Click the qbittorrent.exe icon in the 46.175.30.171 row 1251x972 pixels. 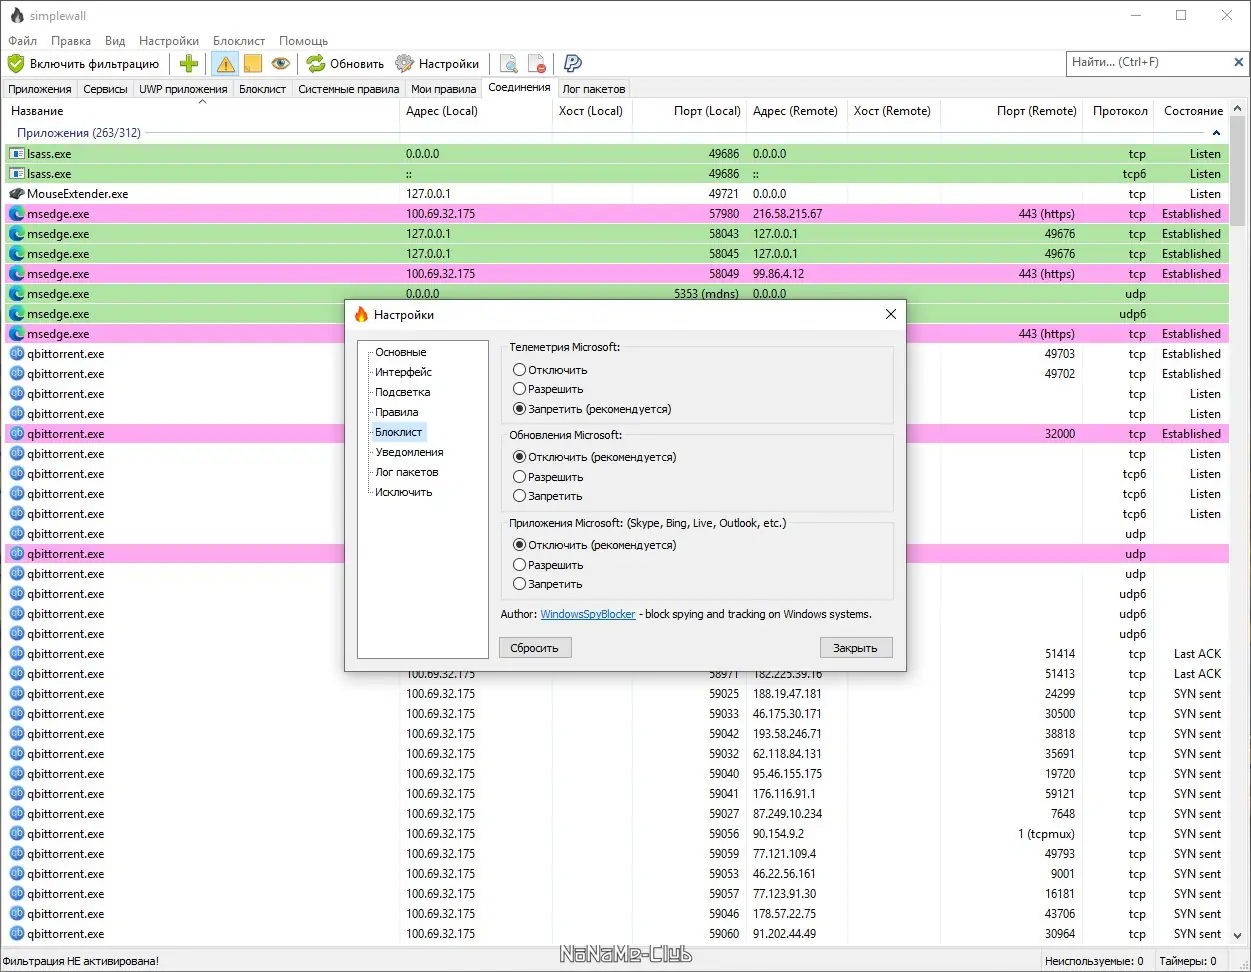click(x=17, y=714)
